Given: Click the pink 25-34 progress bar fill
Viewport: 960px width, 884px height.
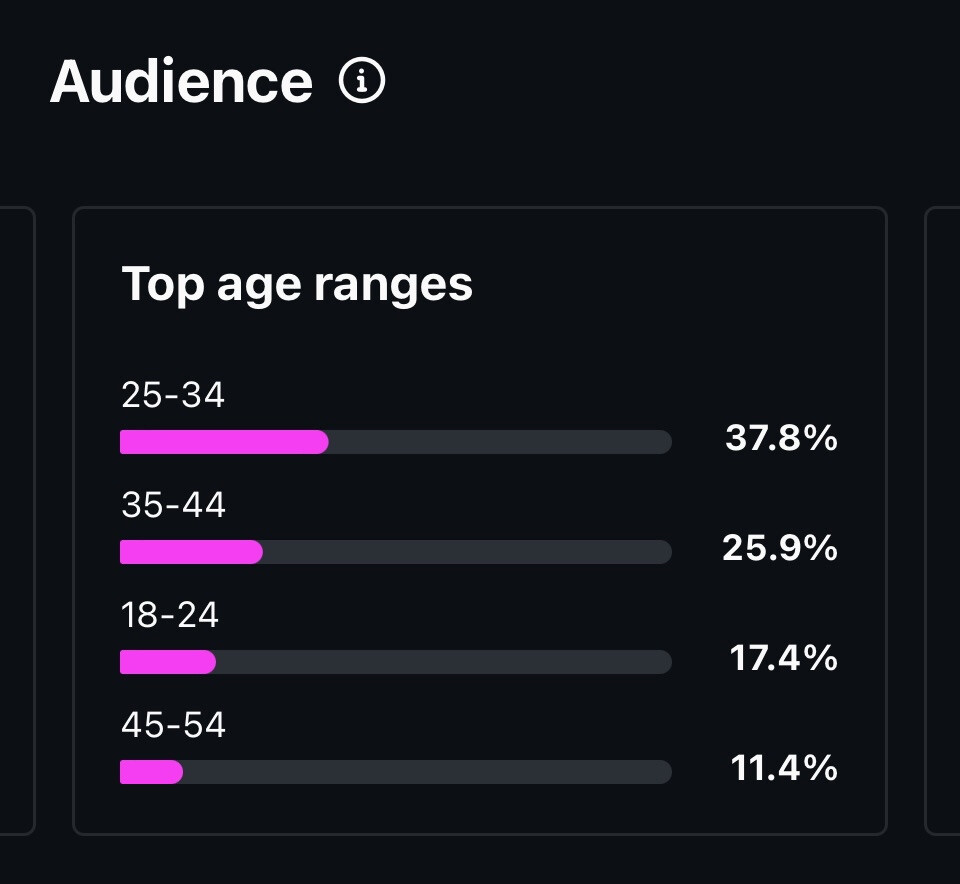Looking at the screenshot, I should point(224,442).
